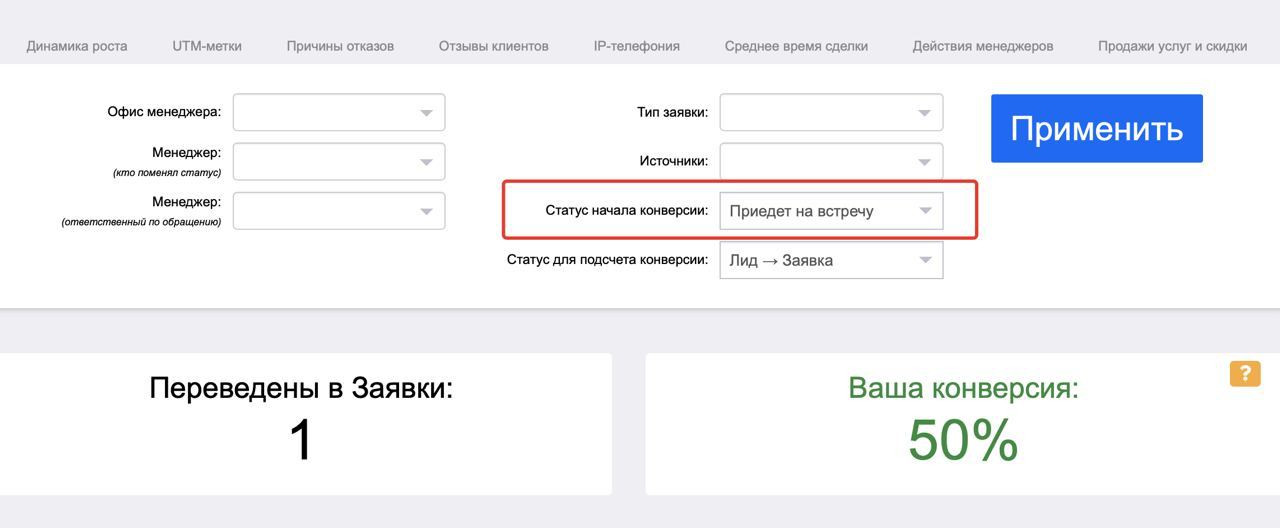Open the Менеджер (кто поменял статус) dropdown
This screenshot has width=1280, height=528.
pos(339,162)
